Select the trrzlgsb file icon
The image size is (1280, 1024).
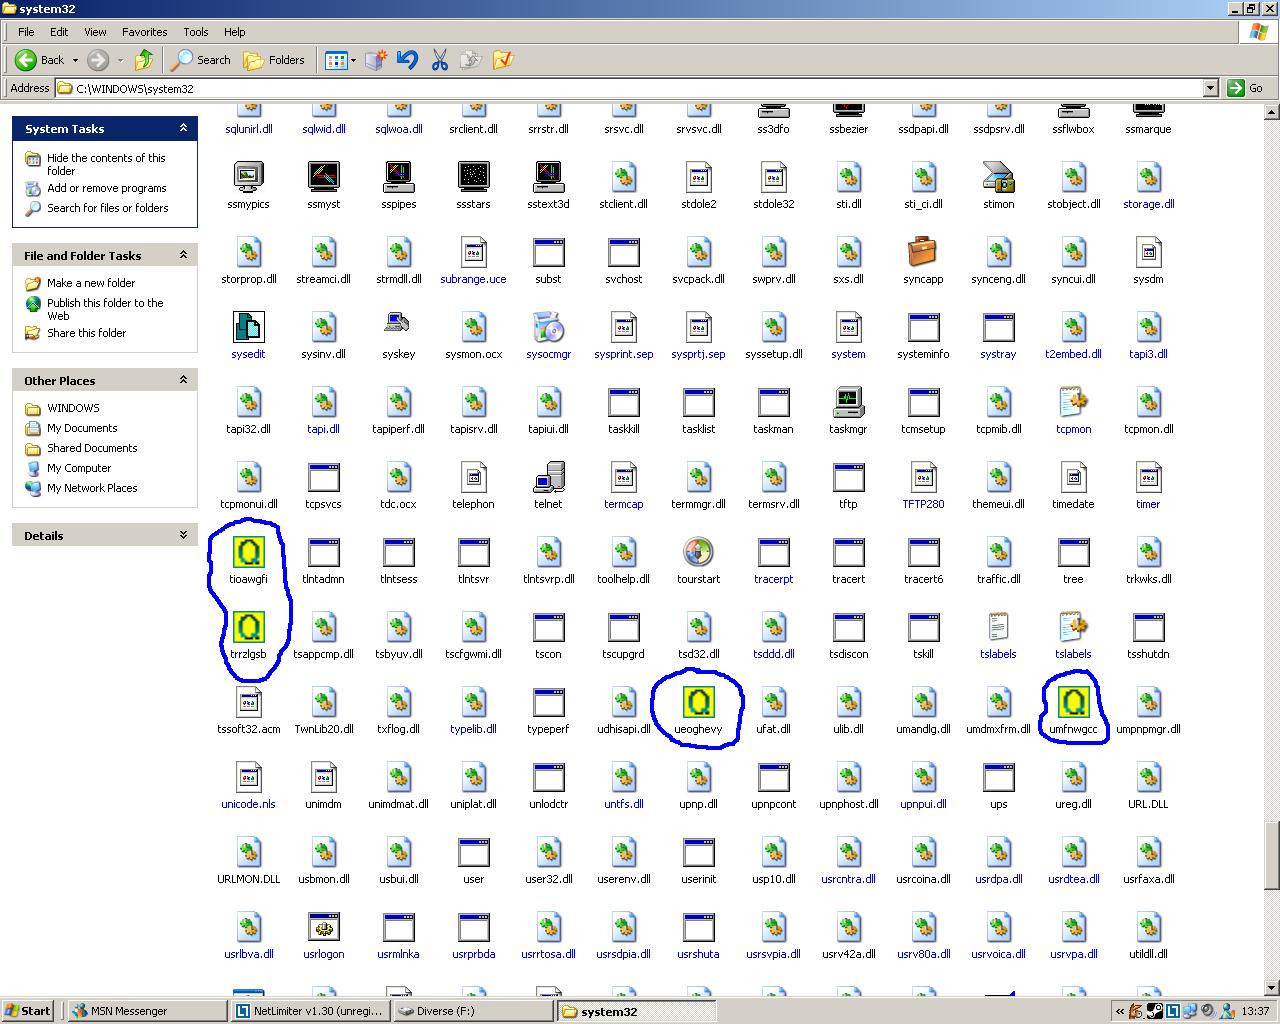click(x=248, y=627)
